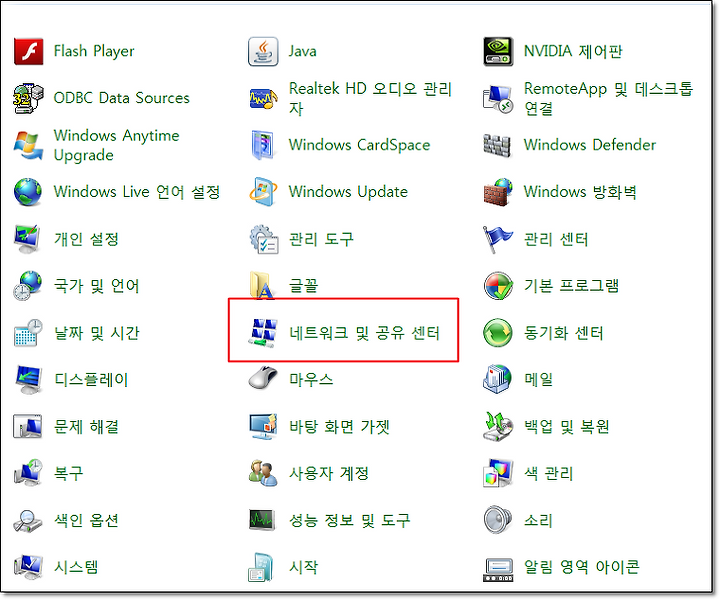Click the 메일 mail icon

(x=498, y=379)
